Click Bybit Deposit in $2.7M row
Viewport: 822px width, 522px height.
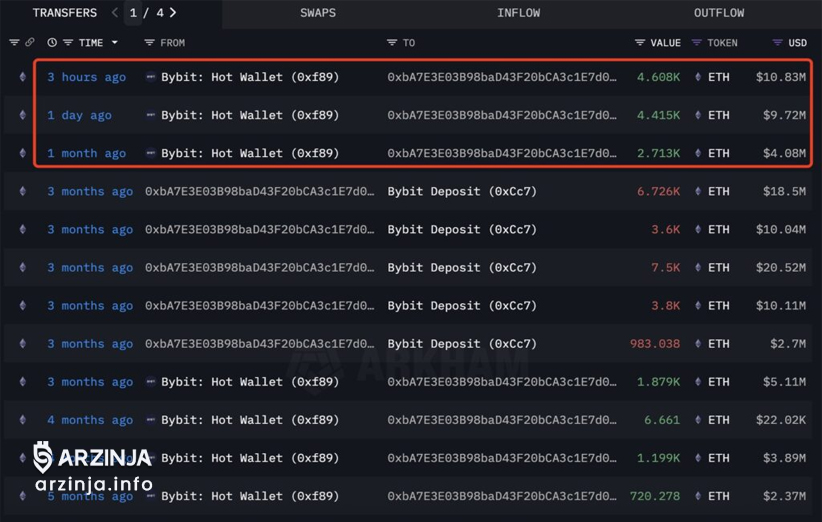point(462,344)
